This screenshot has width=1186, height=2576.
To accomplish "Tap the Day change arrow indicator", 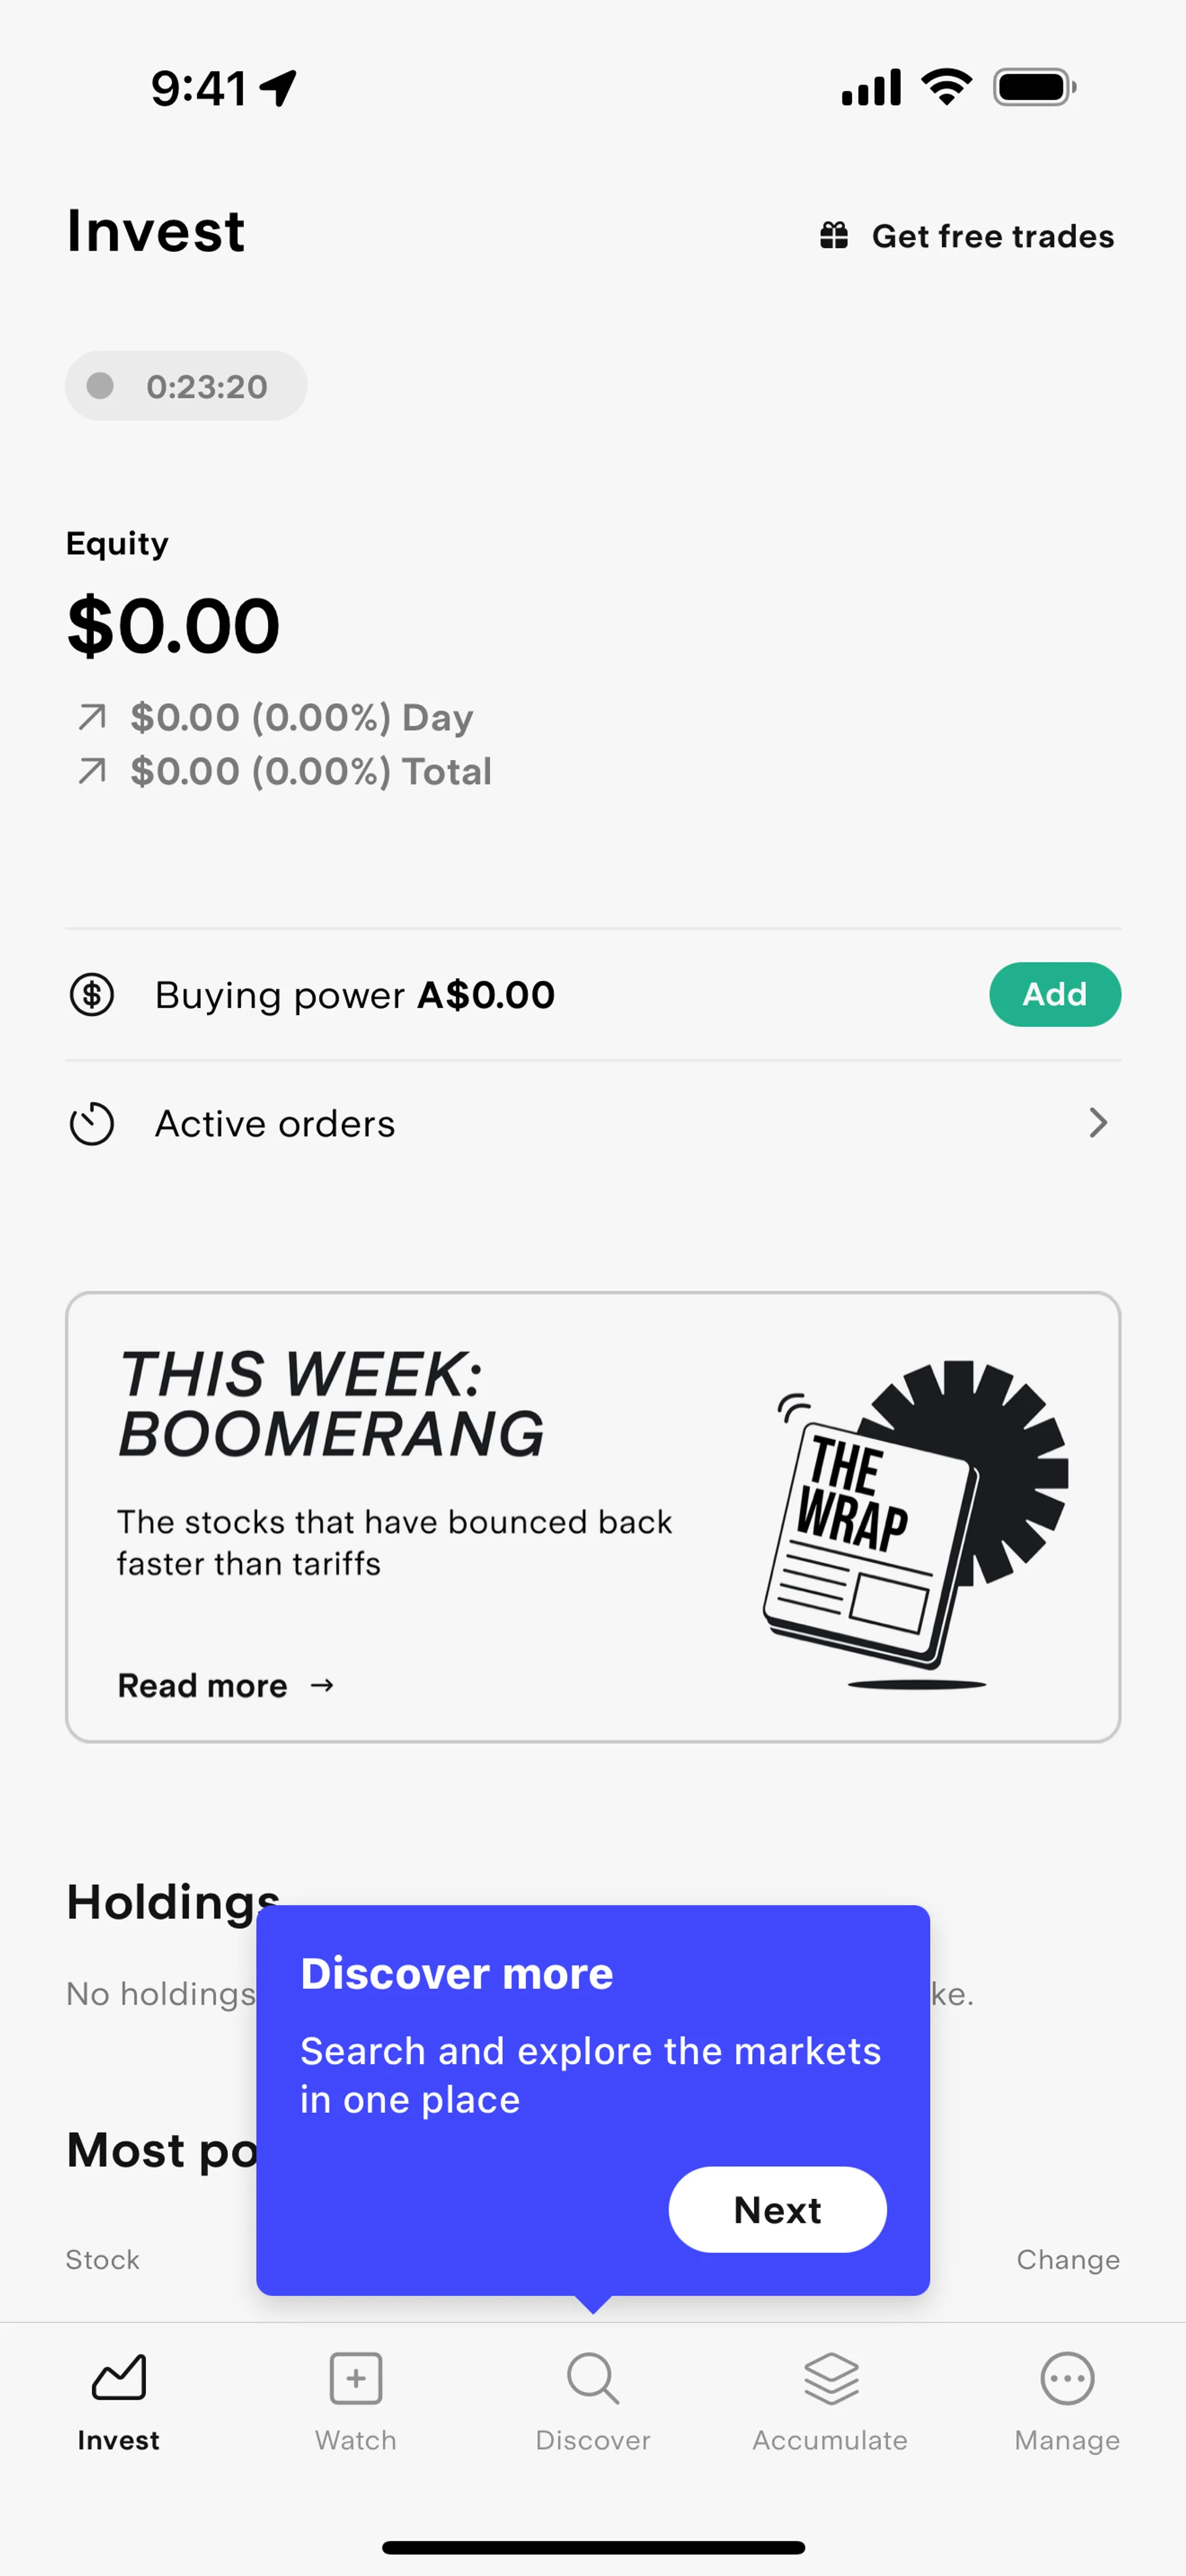I will (92, 717).
